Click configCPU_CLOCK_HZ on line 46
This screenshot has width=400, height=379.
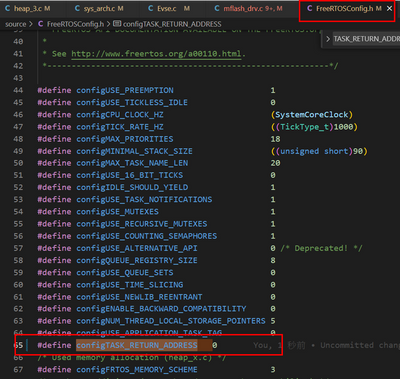pyautogui.click(x=120, y=115)
